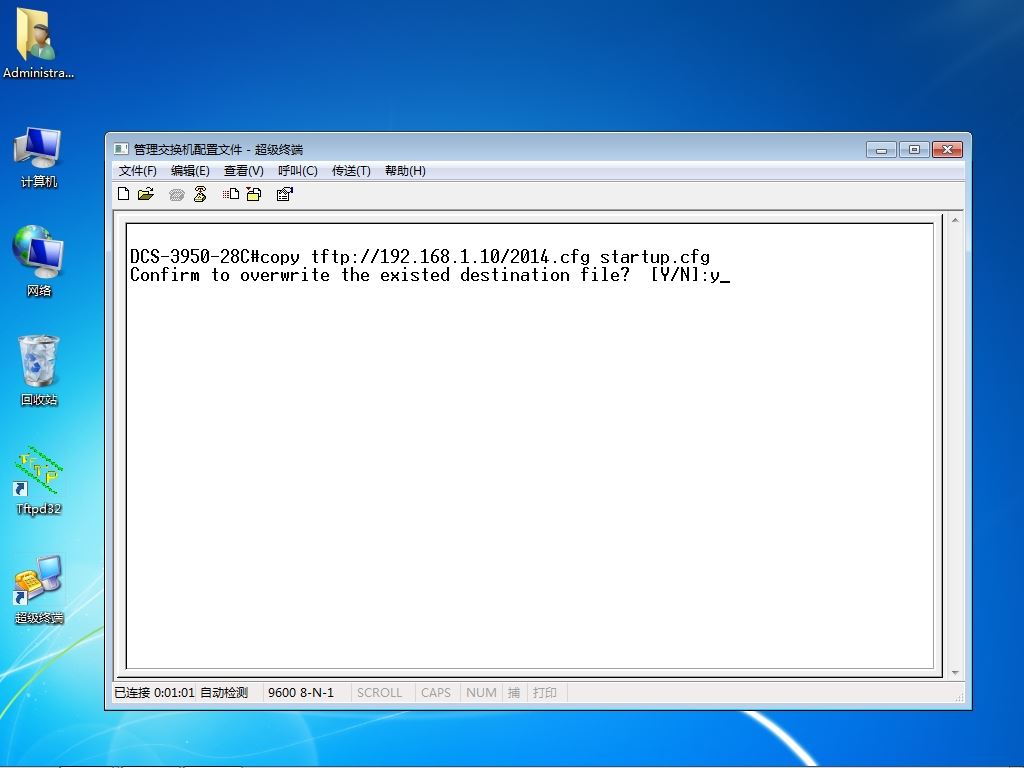Minimize the 超级终端 window

(881, 150)
